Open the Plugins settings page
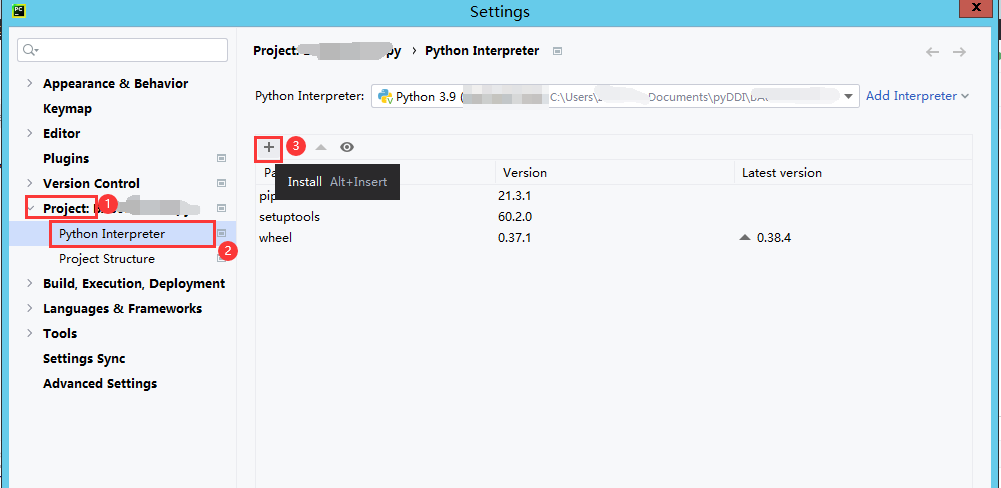Viewport: 1001px width, 488px height. click(66, 158)
